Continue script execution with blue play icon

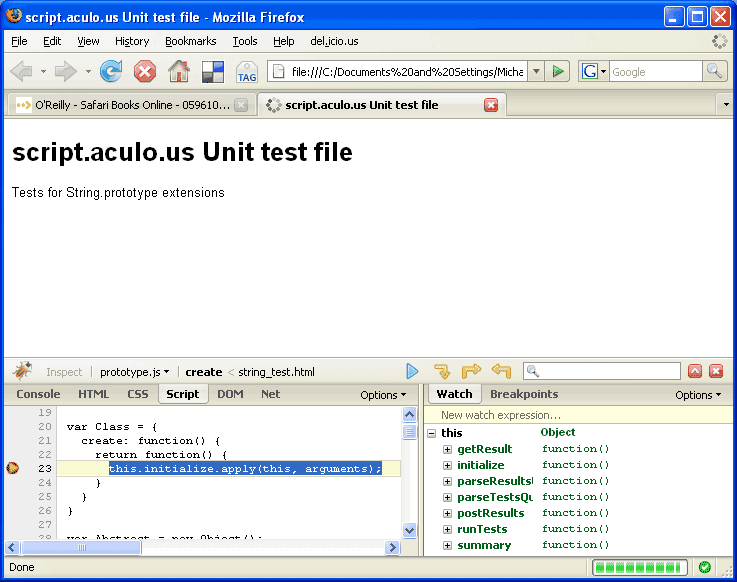pyautogui.click(x=412, y=371)
